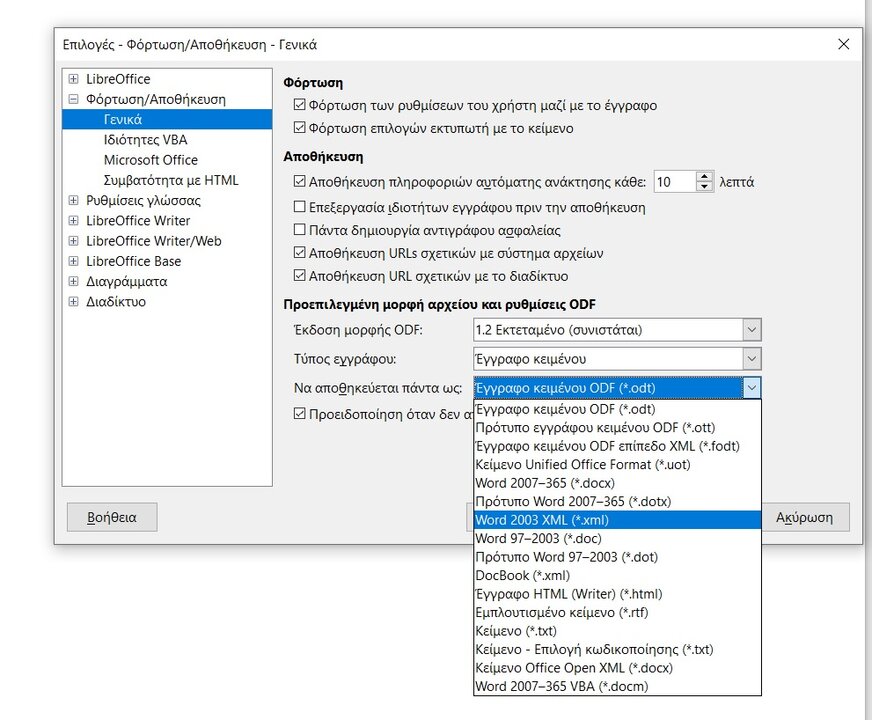Enable Πάντα δημιουργία αντιγράφου ασφαλείας

(299, 230)
